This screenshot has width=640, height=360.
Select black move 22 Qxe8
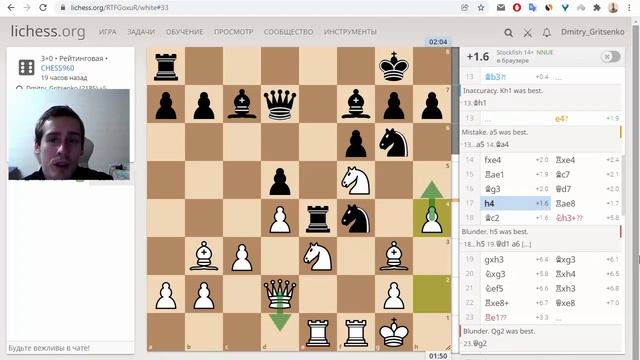pyautogui.click(x=587, y=303)
